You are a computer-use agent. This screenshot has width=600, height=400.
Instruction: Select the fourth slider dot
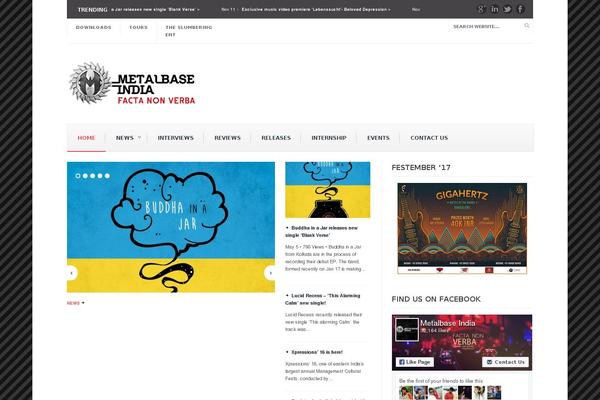click(x=100, y=176)
